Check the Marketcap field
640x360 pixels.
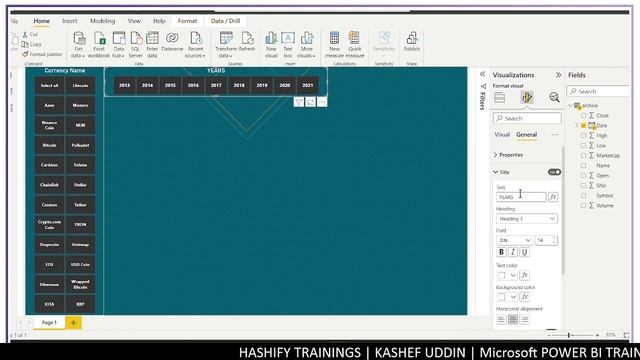coord(583,156)
